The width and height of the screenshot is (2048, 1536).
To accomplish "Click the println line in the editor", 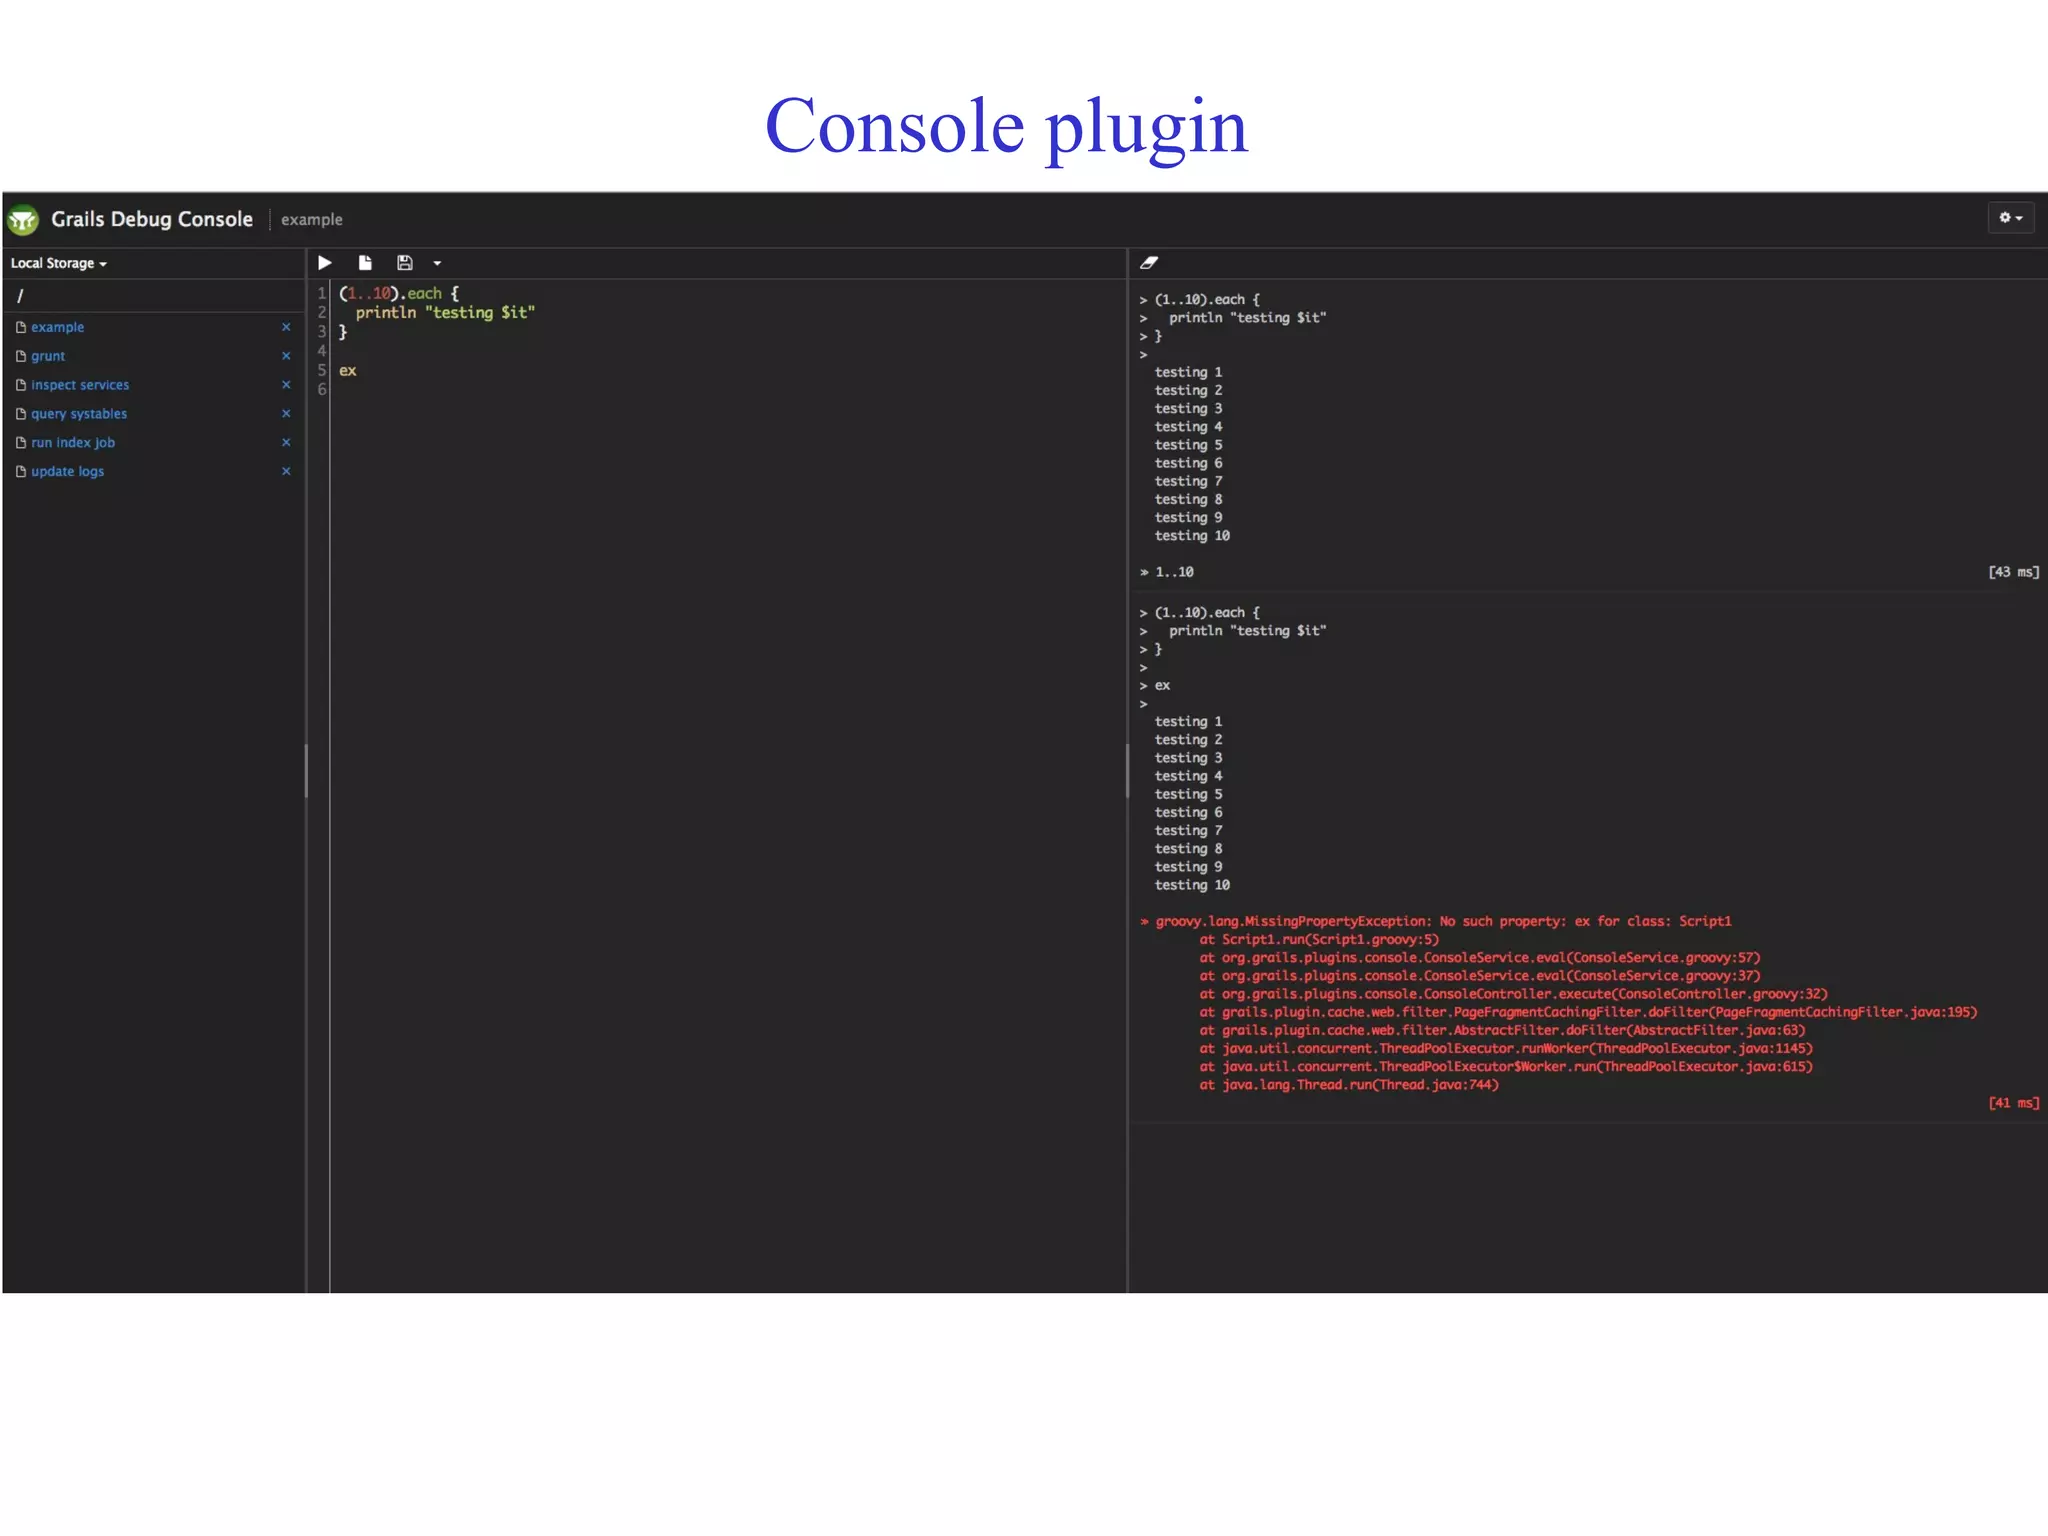I will 445,313.
